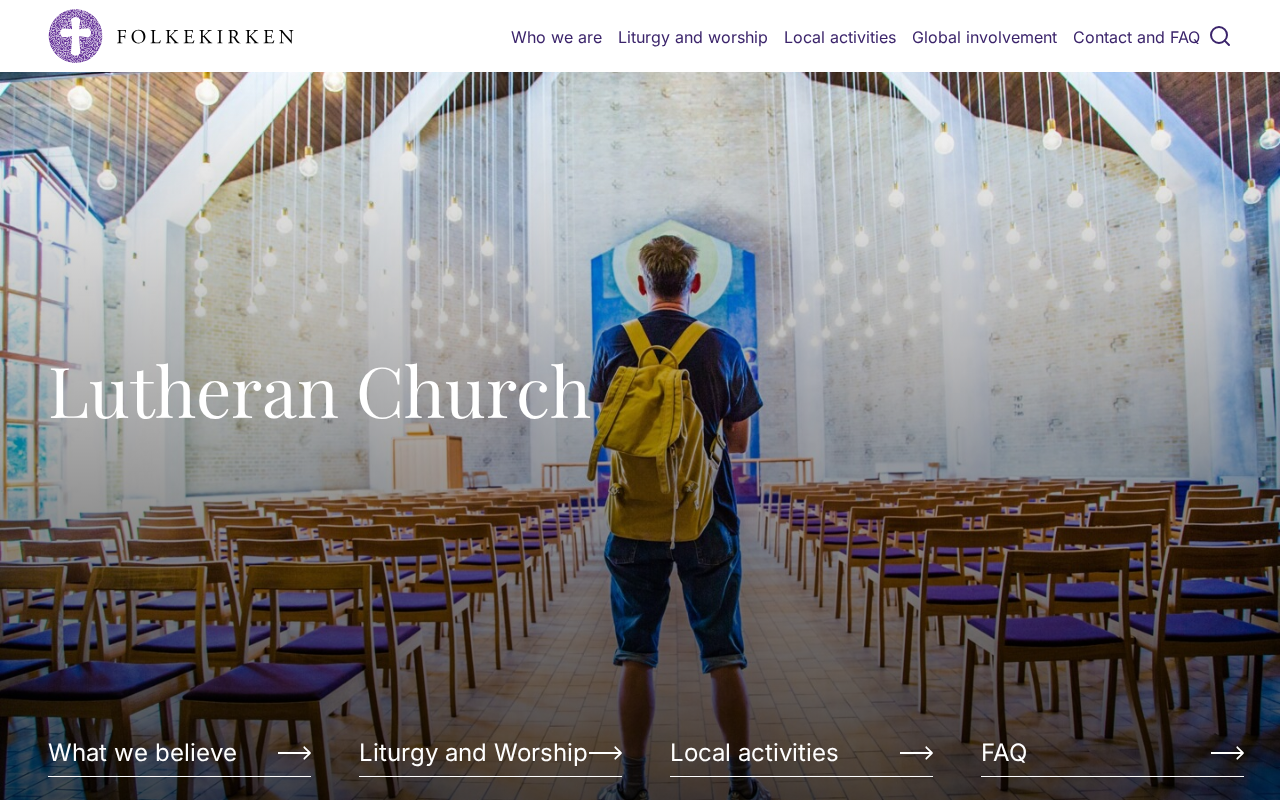The width and height of the screenshot is (1280, 800).
Task: Click the arrow beside Liturgy and Worship
Action: tap(605, 753)
